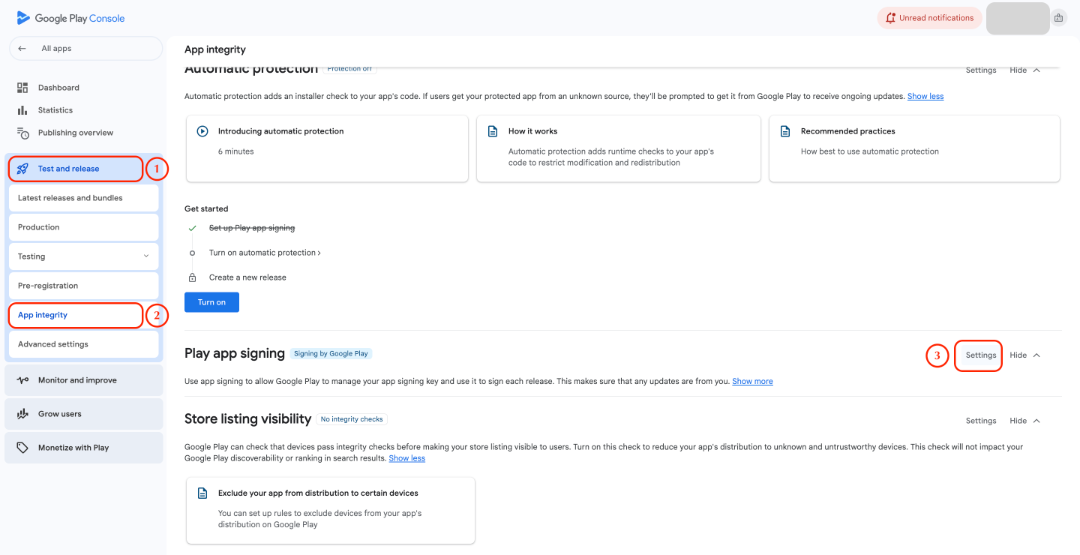Click the Monitor and improve pulse icon
Image resolution: width=1080 pixels, height=555 pixels.
coord(23,380)
